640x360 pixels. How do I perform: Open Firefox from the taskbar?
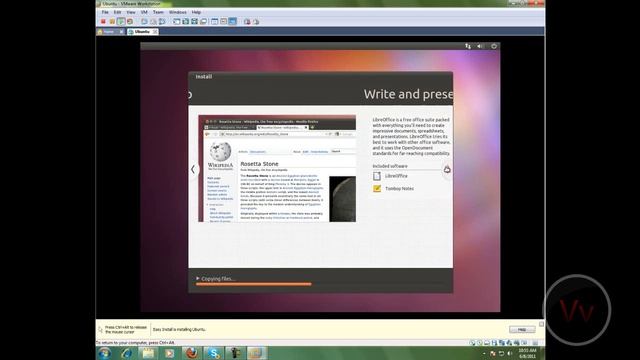pos(191,353)
